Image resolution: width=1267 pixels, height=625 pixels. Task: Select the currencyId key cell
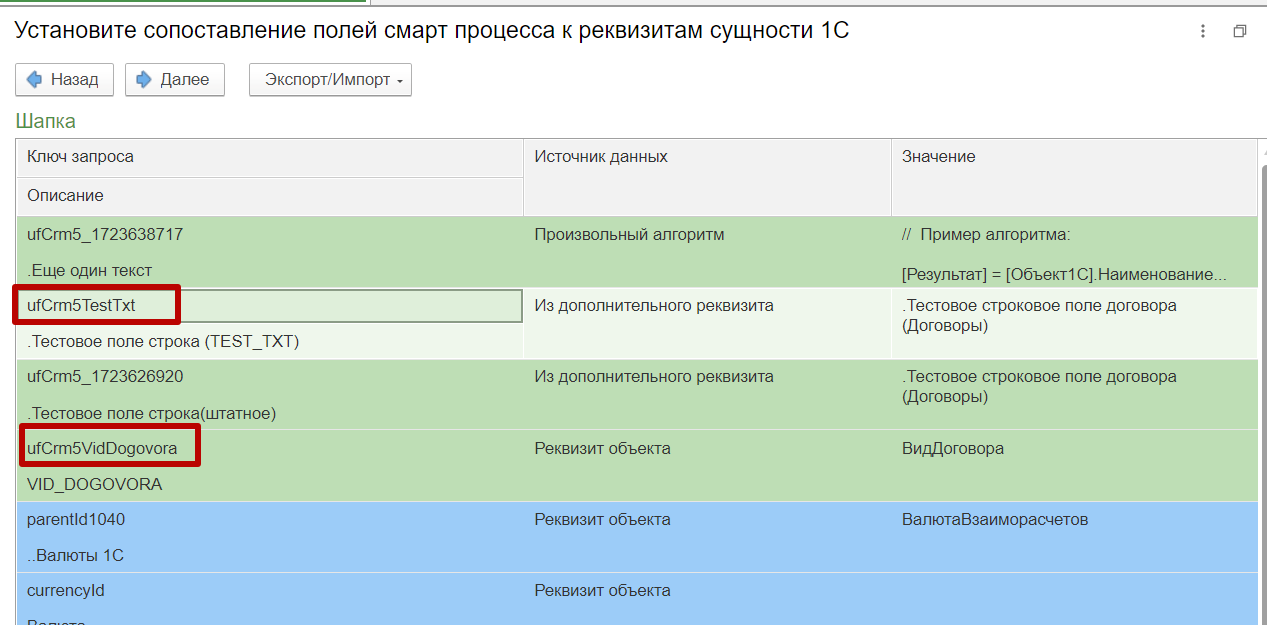click(66, 590)
